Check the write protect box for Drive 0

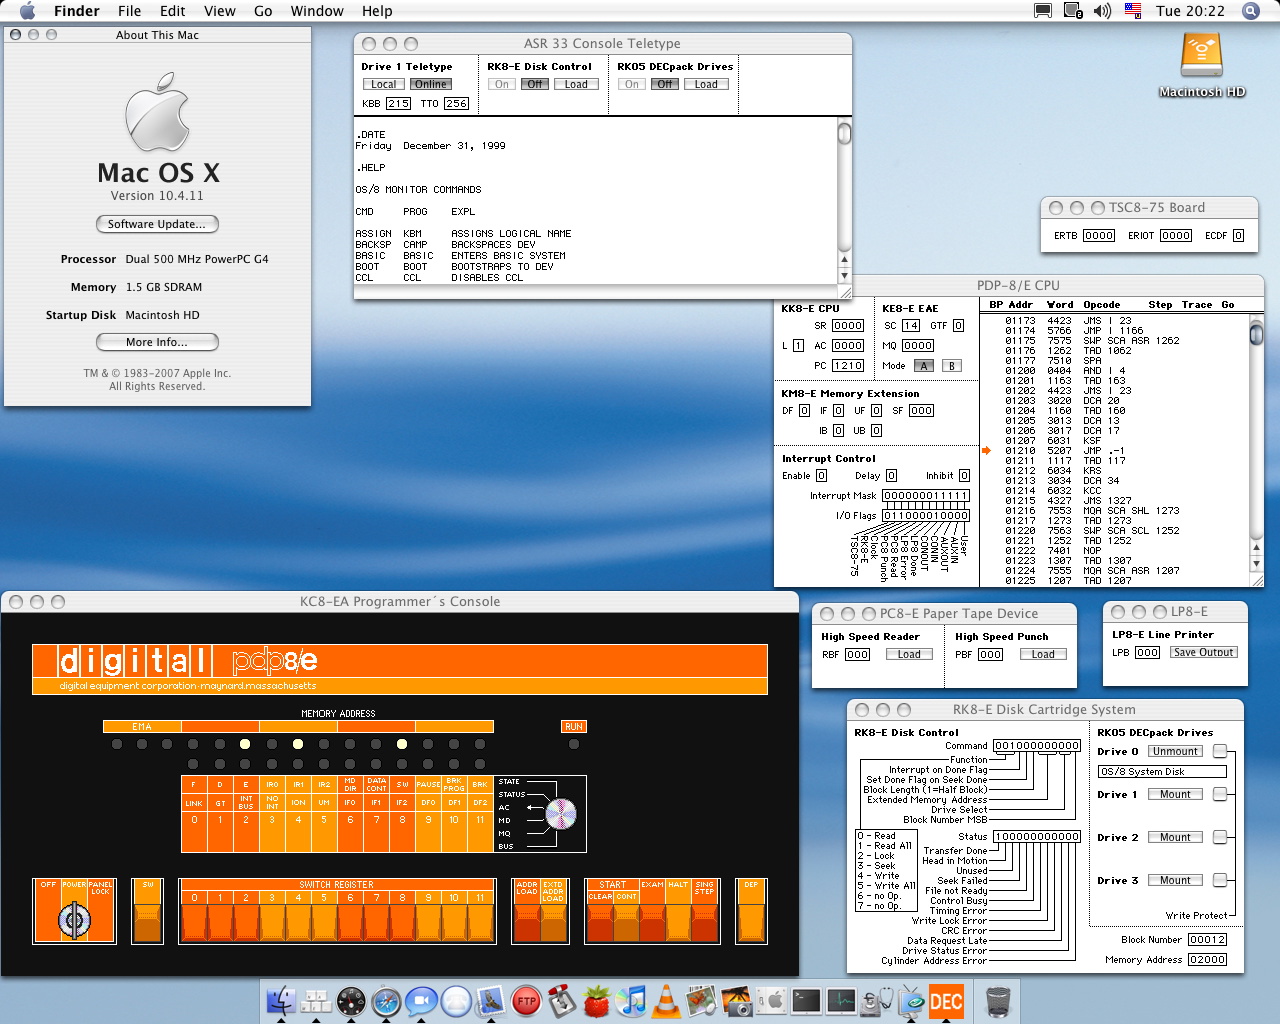(1220, 751)
